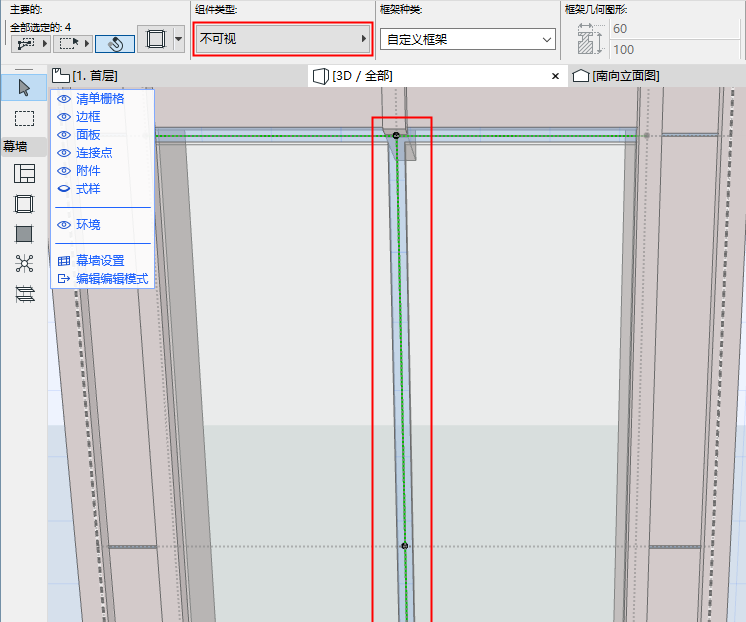
Task: Select the curtain wall Panel tool
Action: 24,234
